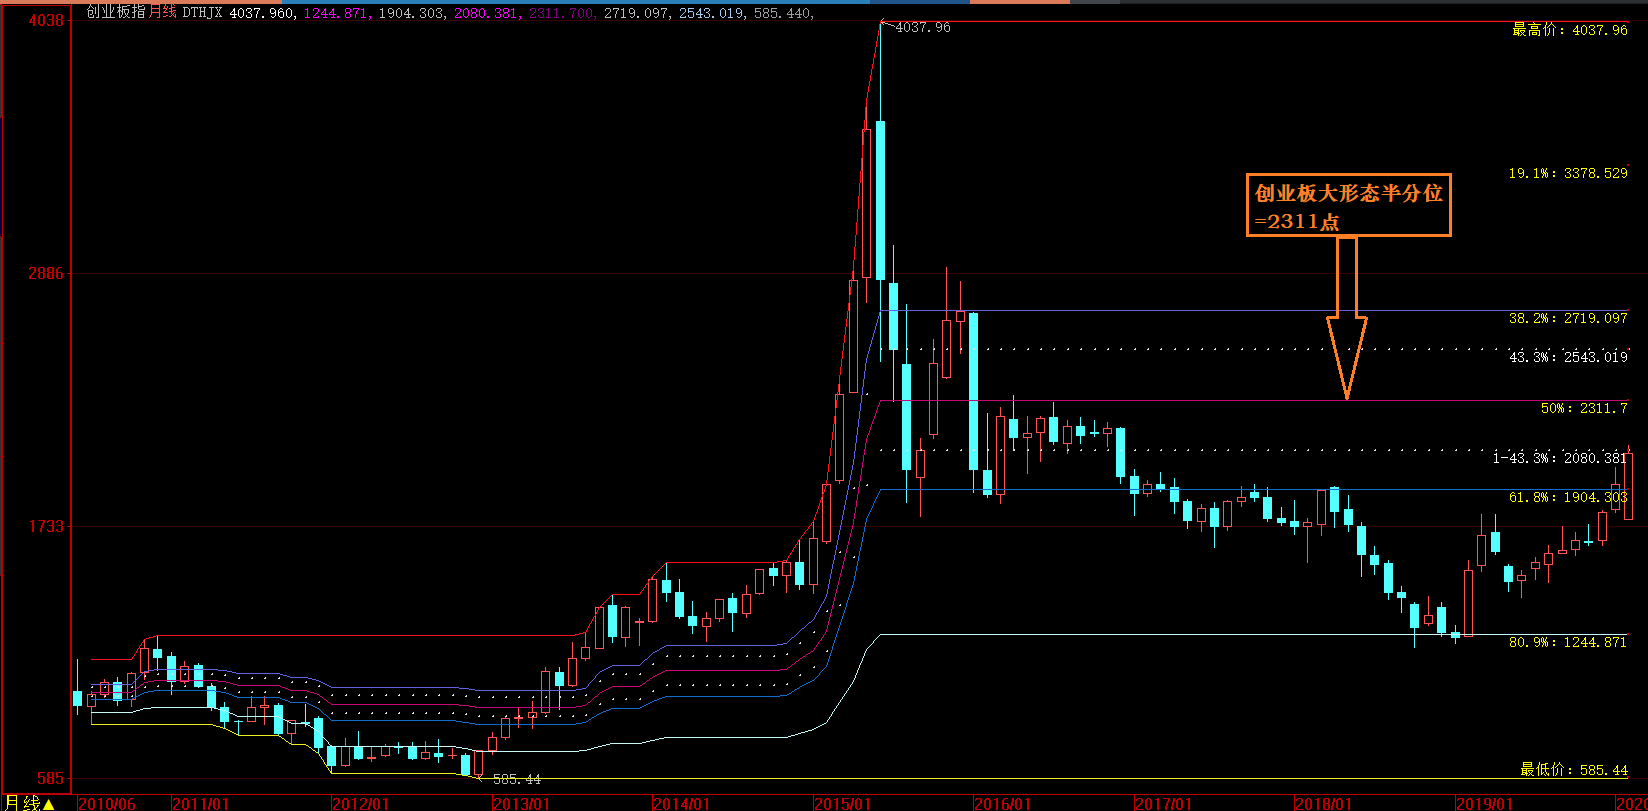This screenshot has height=811, width=1648.
Task: Click the 50%: 2311.7 level label
Action: (x=1584, y=408)
